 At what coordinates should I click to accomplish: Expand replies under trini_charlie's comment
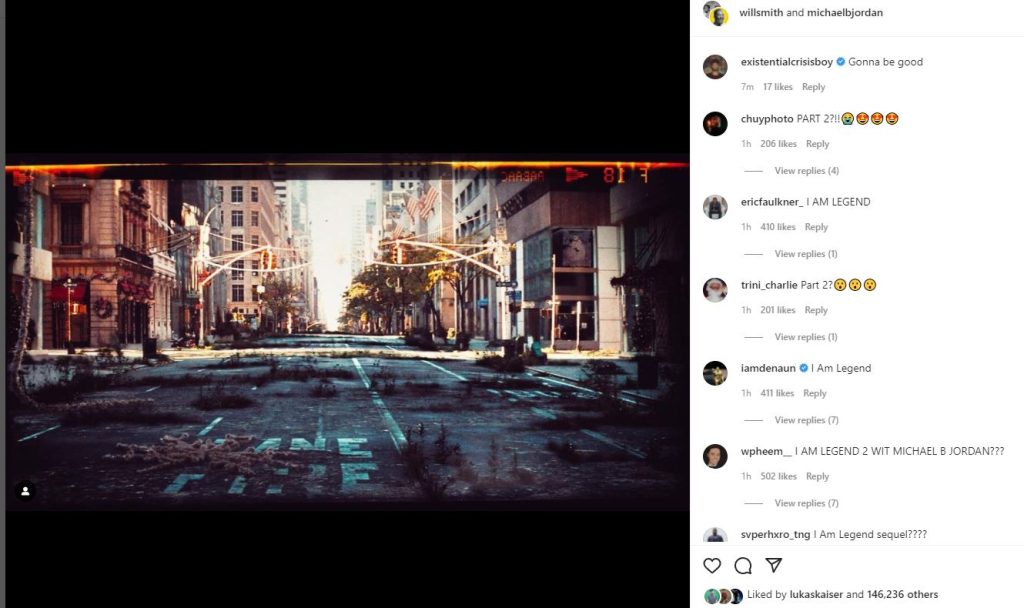[806, 336]
